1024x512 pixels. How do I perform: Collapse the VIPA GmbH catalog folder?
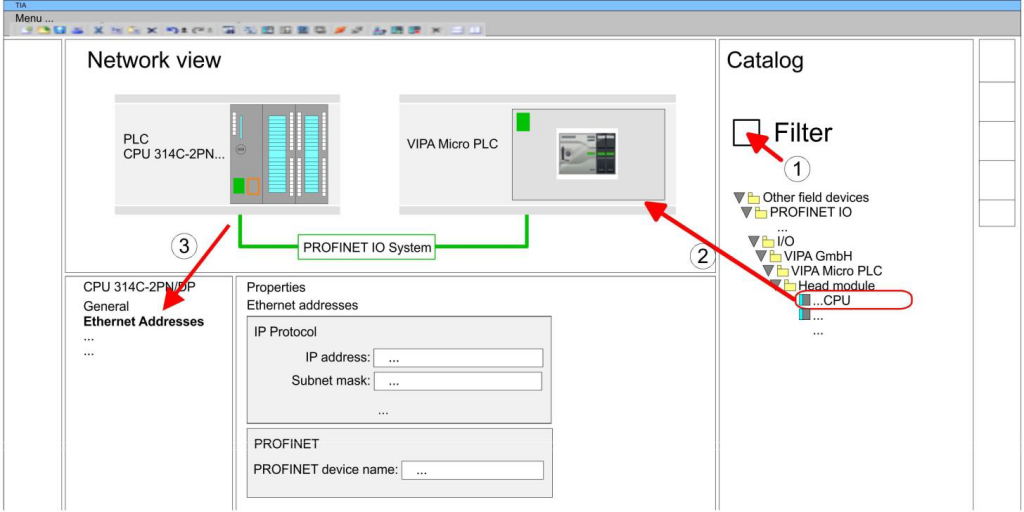tap(760, 256)
